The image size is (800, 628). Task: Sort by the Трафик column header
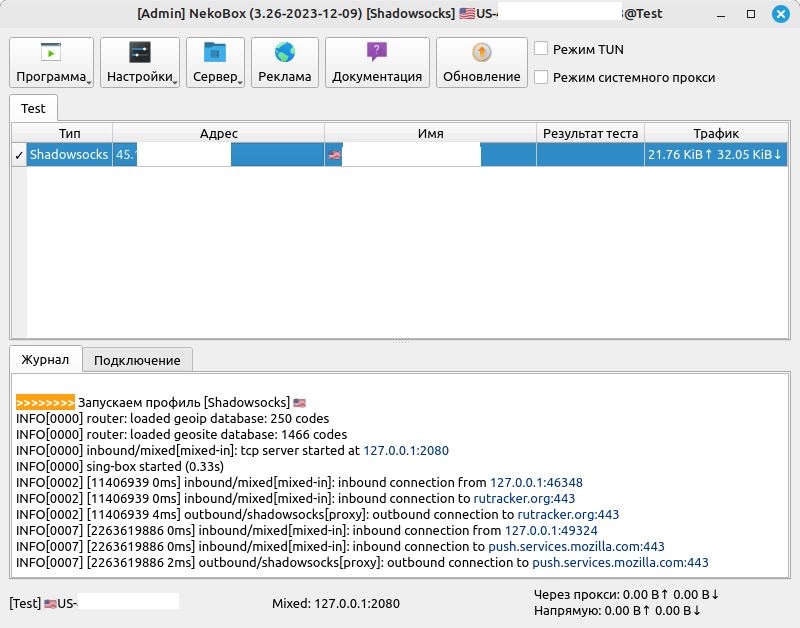(x=716, y=133)
